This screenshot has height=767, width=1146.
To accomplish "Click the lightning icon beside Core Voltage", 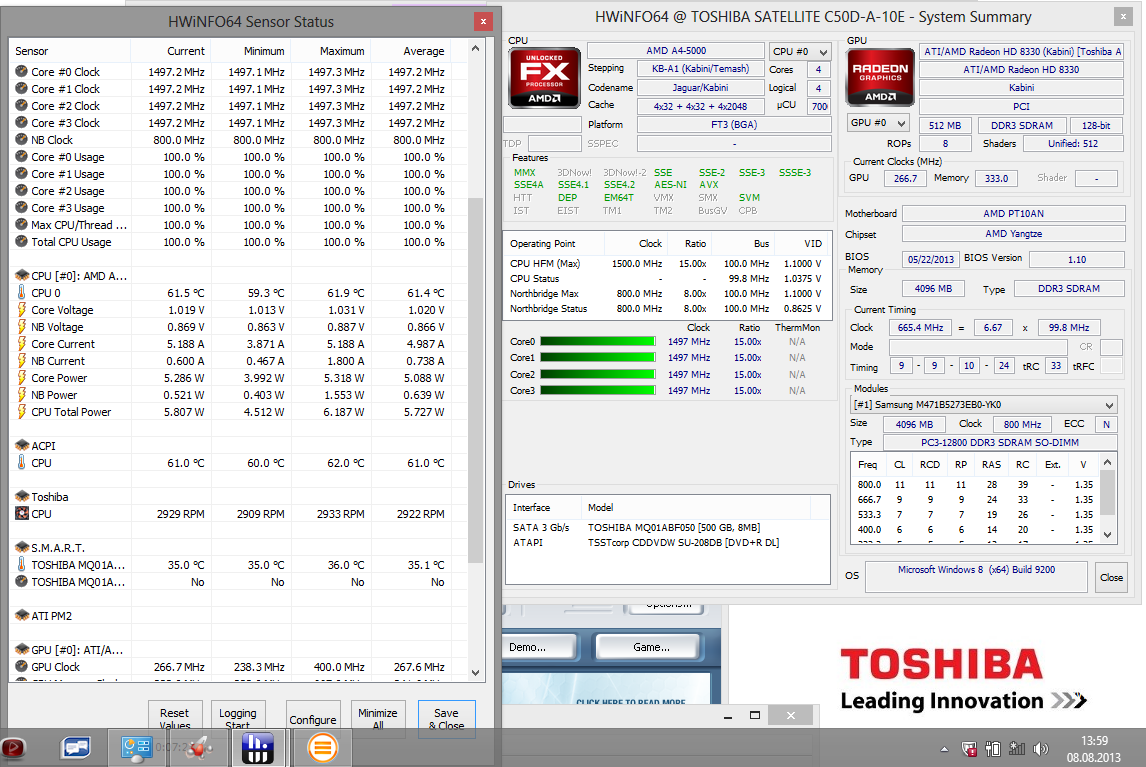I will [x=21, y=310].
